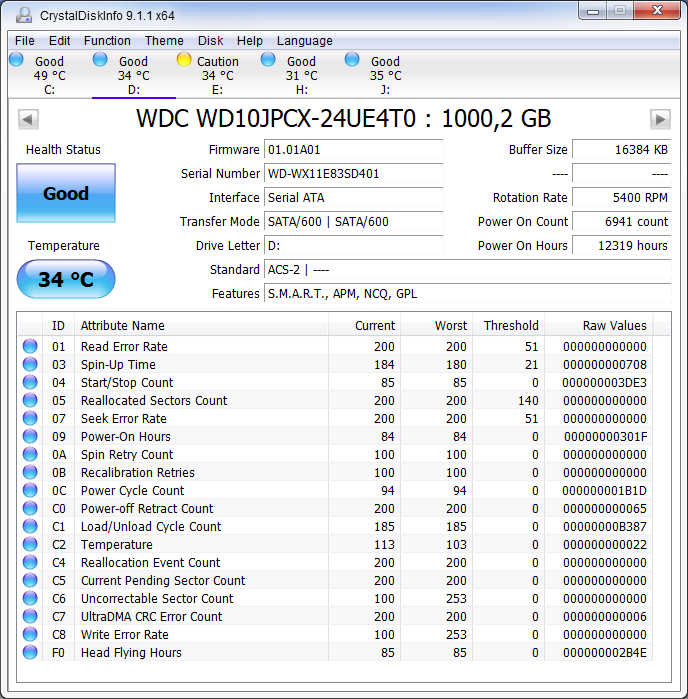Image resolution: width=688 pixels, height=699 pixels.
Task: Click the Serial Number field
Action: pyautogui.click(x=354, y=173)
